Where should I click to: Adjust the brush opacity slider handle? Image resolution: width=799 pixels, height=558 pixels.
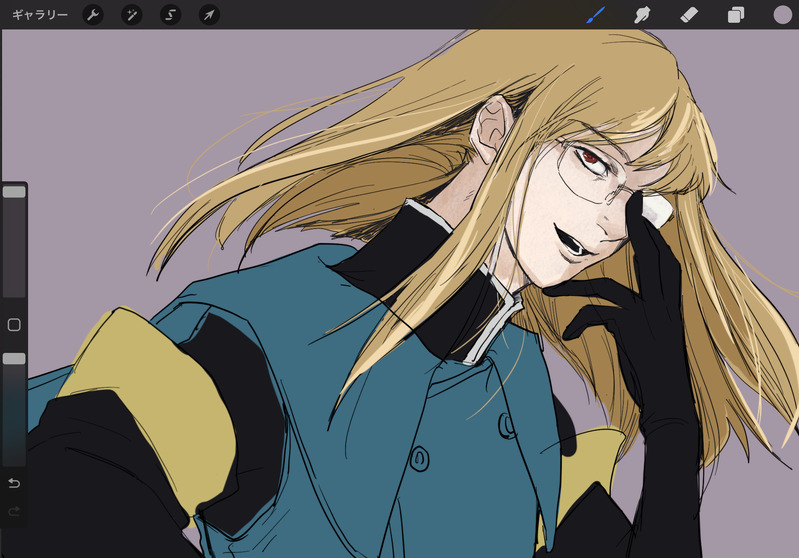tap(14, 359)
